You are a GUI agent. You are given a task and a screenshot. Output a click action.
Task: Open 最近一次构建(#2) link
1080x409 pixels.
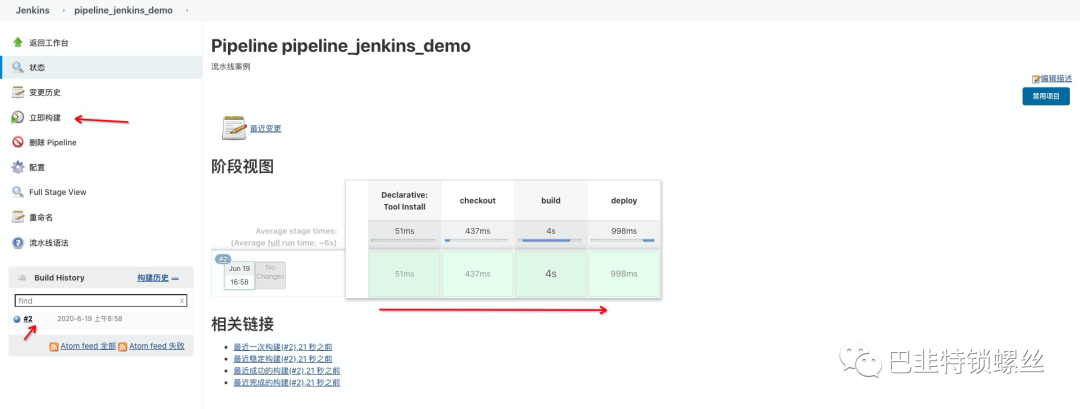(282, 347)
